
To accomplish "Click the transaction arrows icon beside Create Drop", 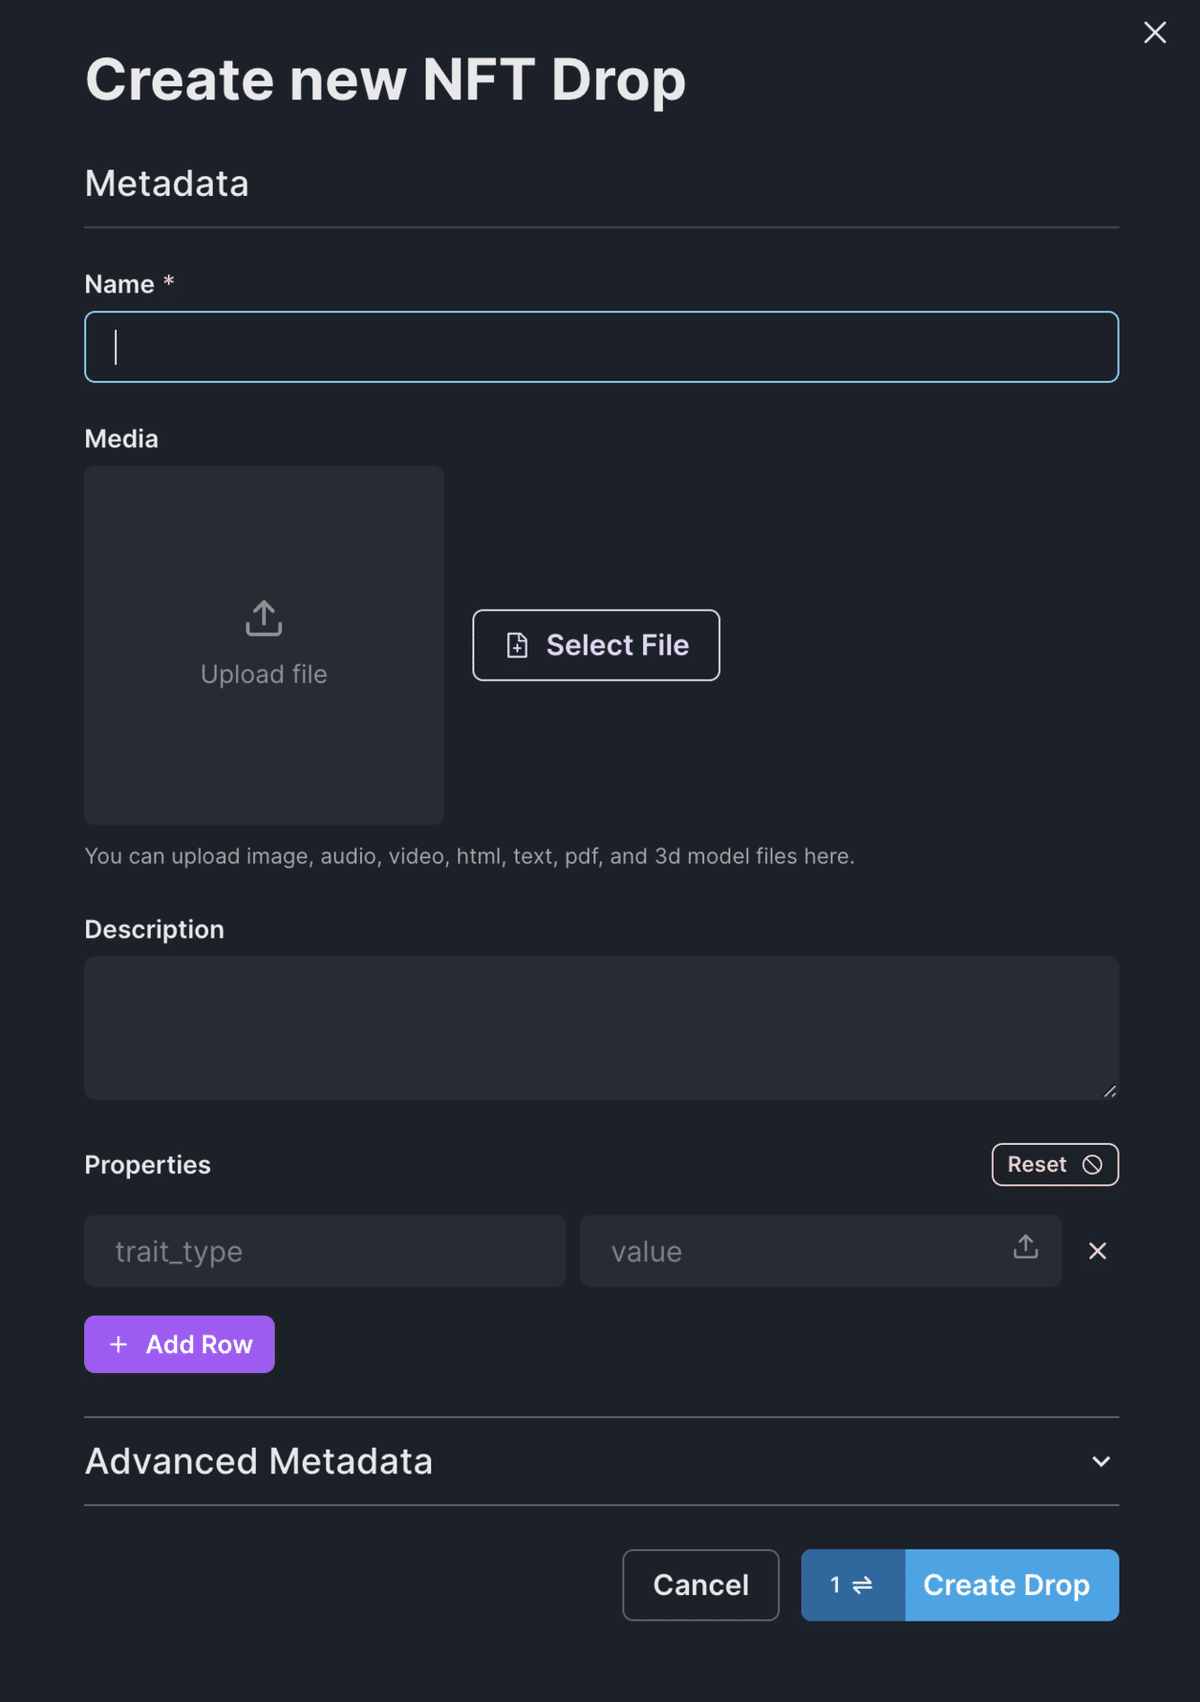I will [862, 1585].
